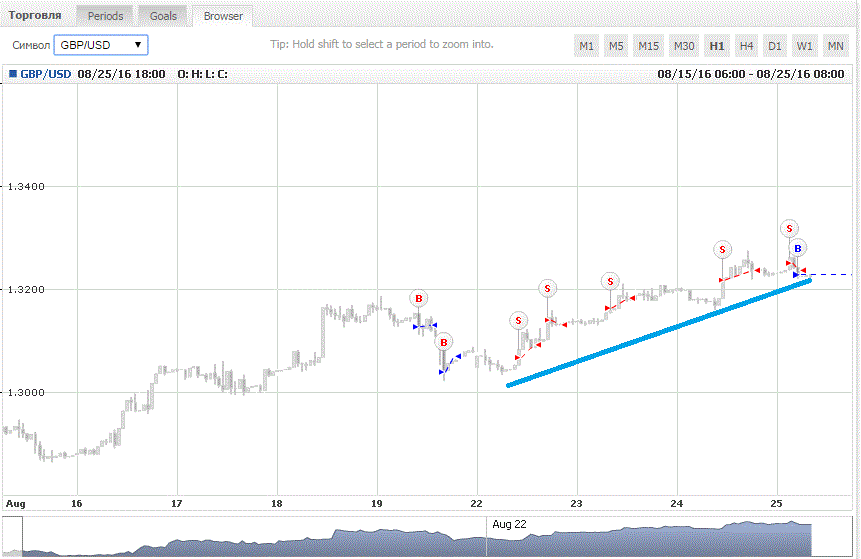Click the 1.3400 price axis label
Viewport: 861px width, 559px height.
pyautogui.click(x=26, y=187)
